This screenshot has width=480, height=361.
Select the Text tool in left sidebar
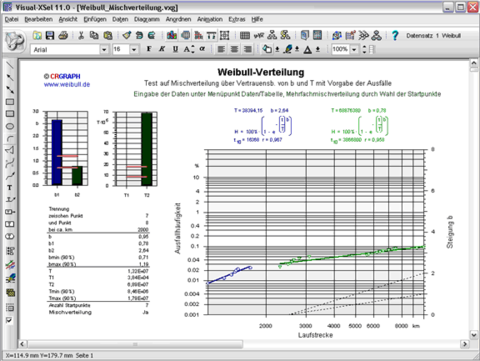tap(10, 188)
